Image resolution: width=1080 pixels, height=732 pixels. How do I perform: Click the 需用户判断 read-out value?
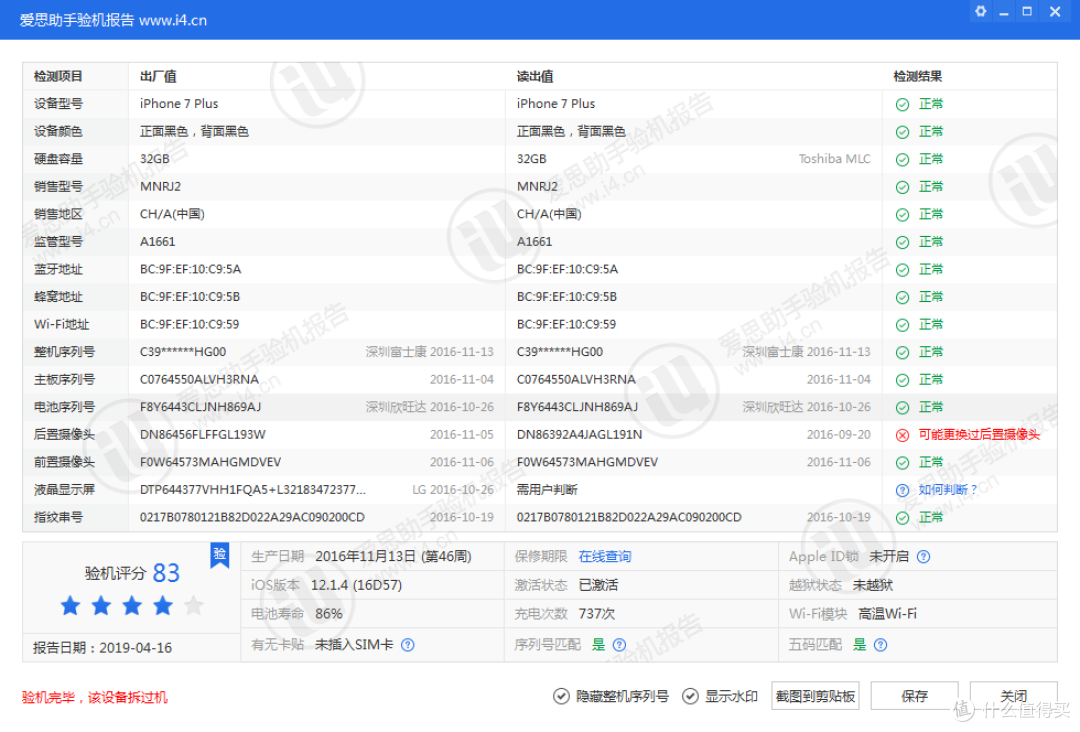pos(547,490)
